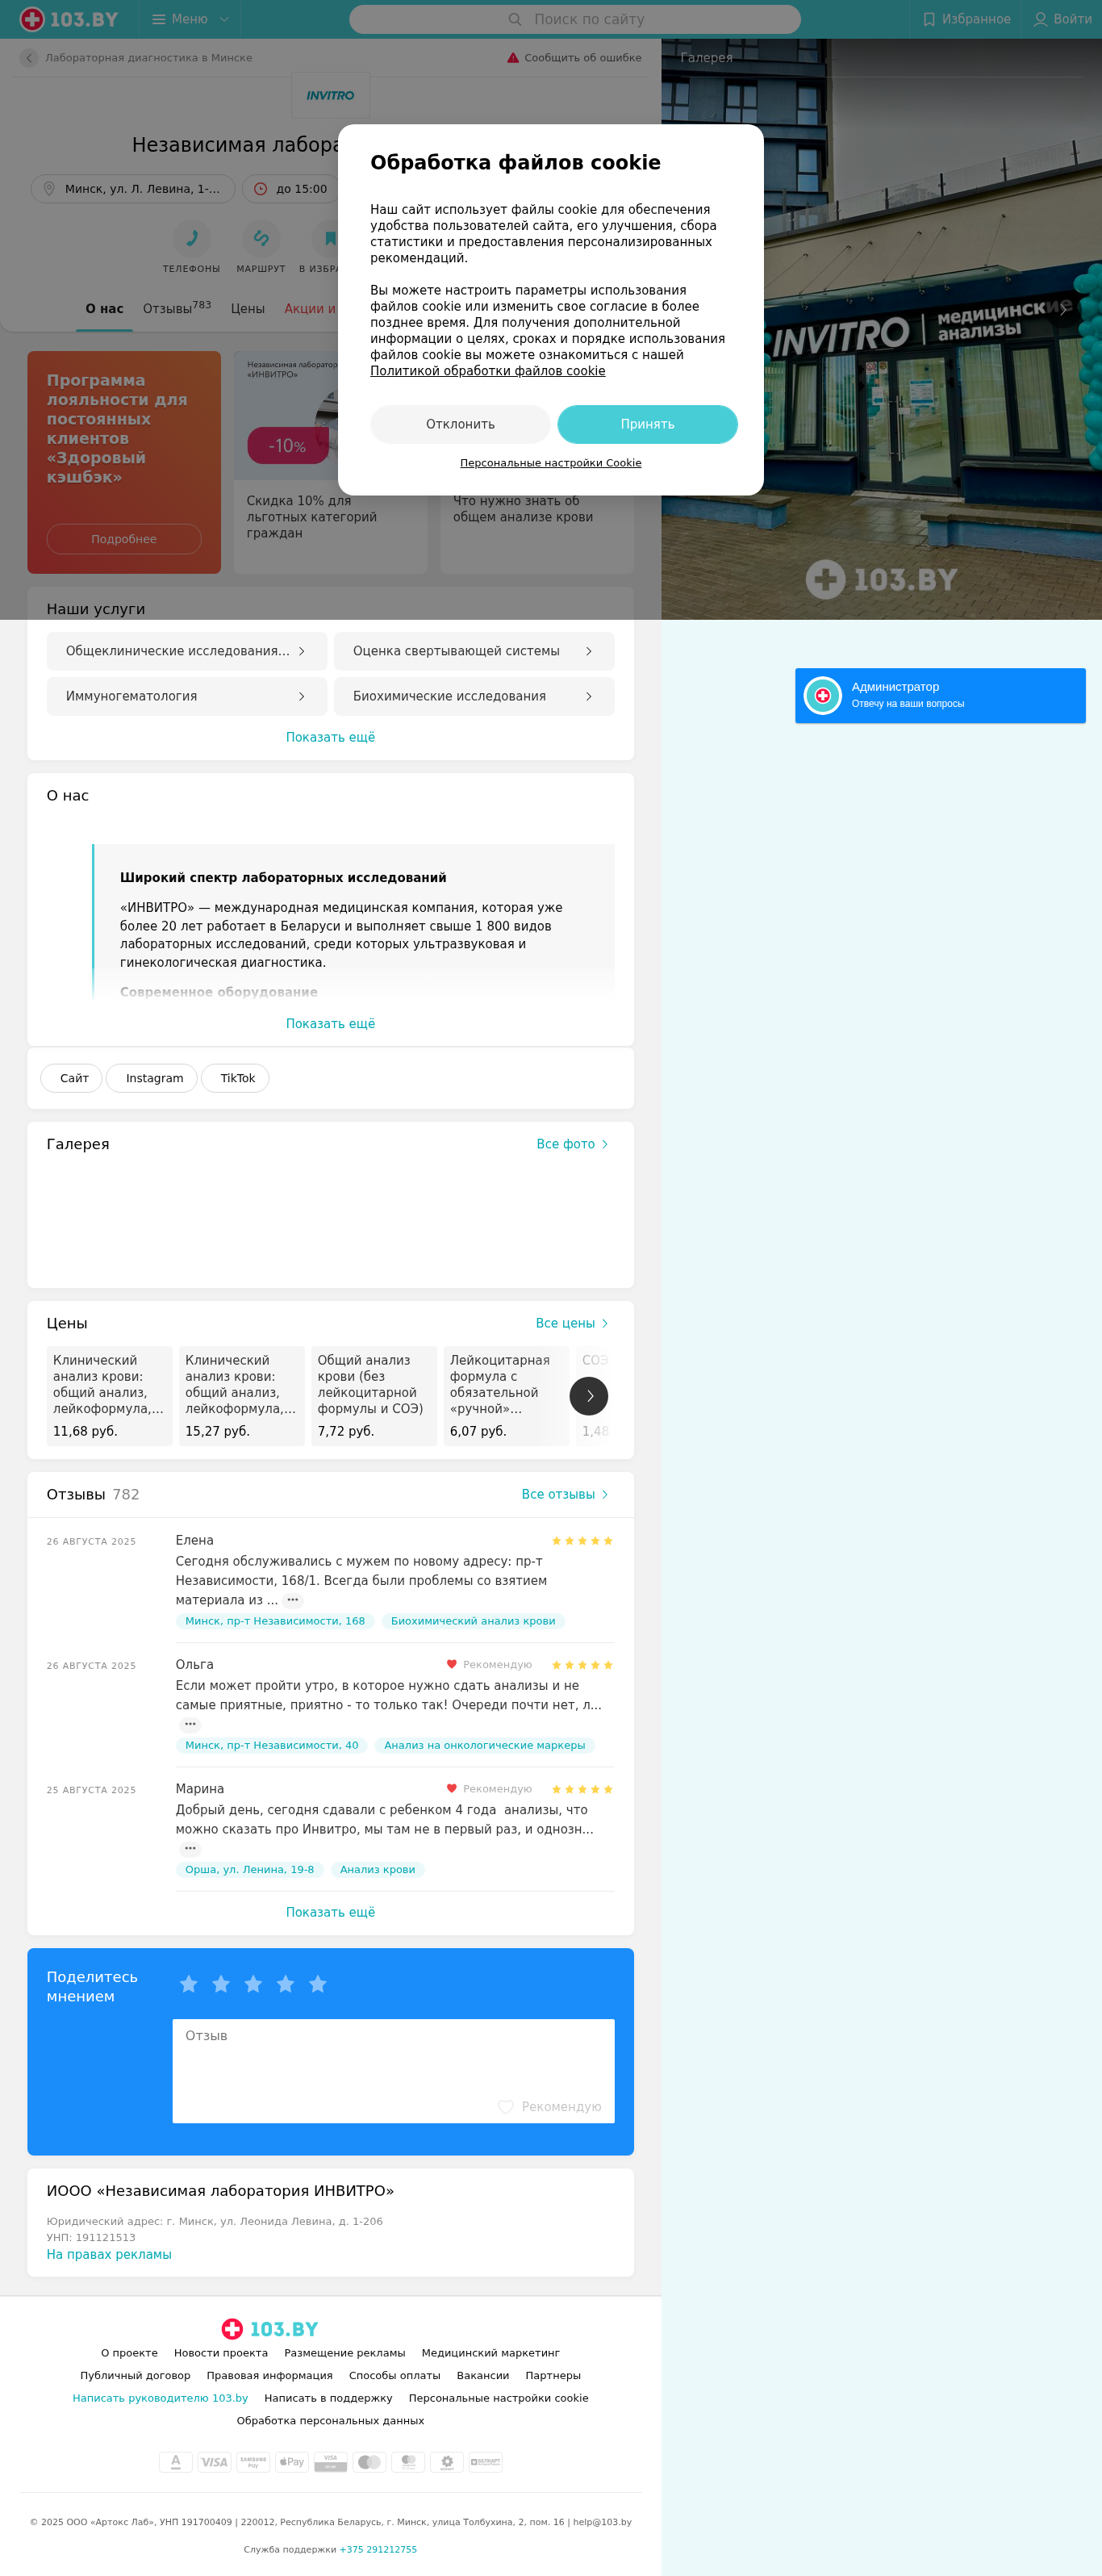Open the Меню dropdown in header

(190, 19)
